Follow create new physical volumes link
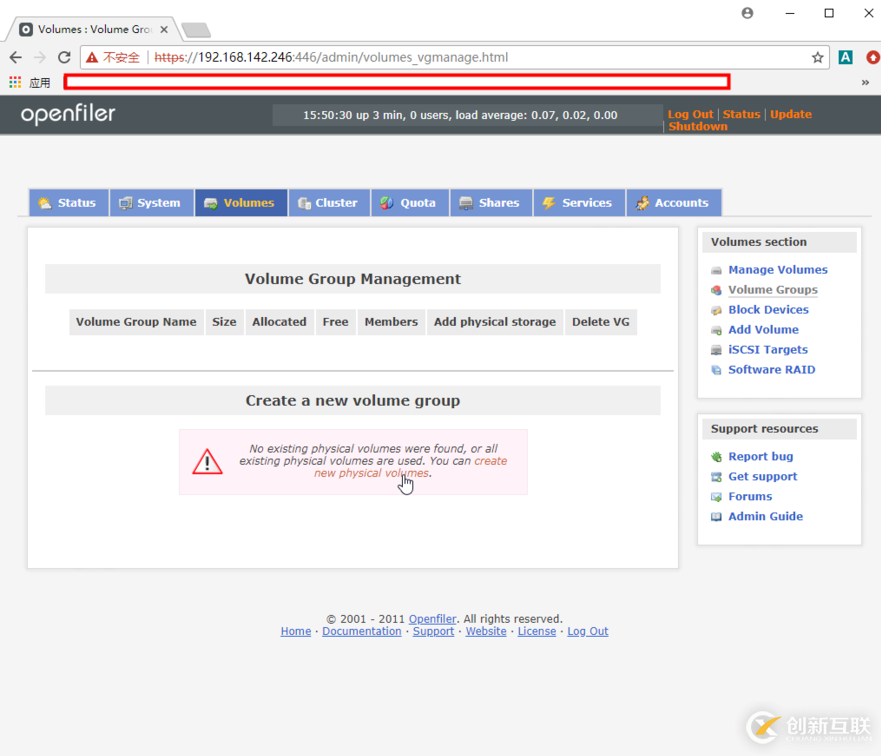The image size is (881, 756). coord(371,474)
